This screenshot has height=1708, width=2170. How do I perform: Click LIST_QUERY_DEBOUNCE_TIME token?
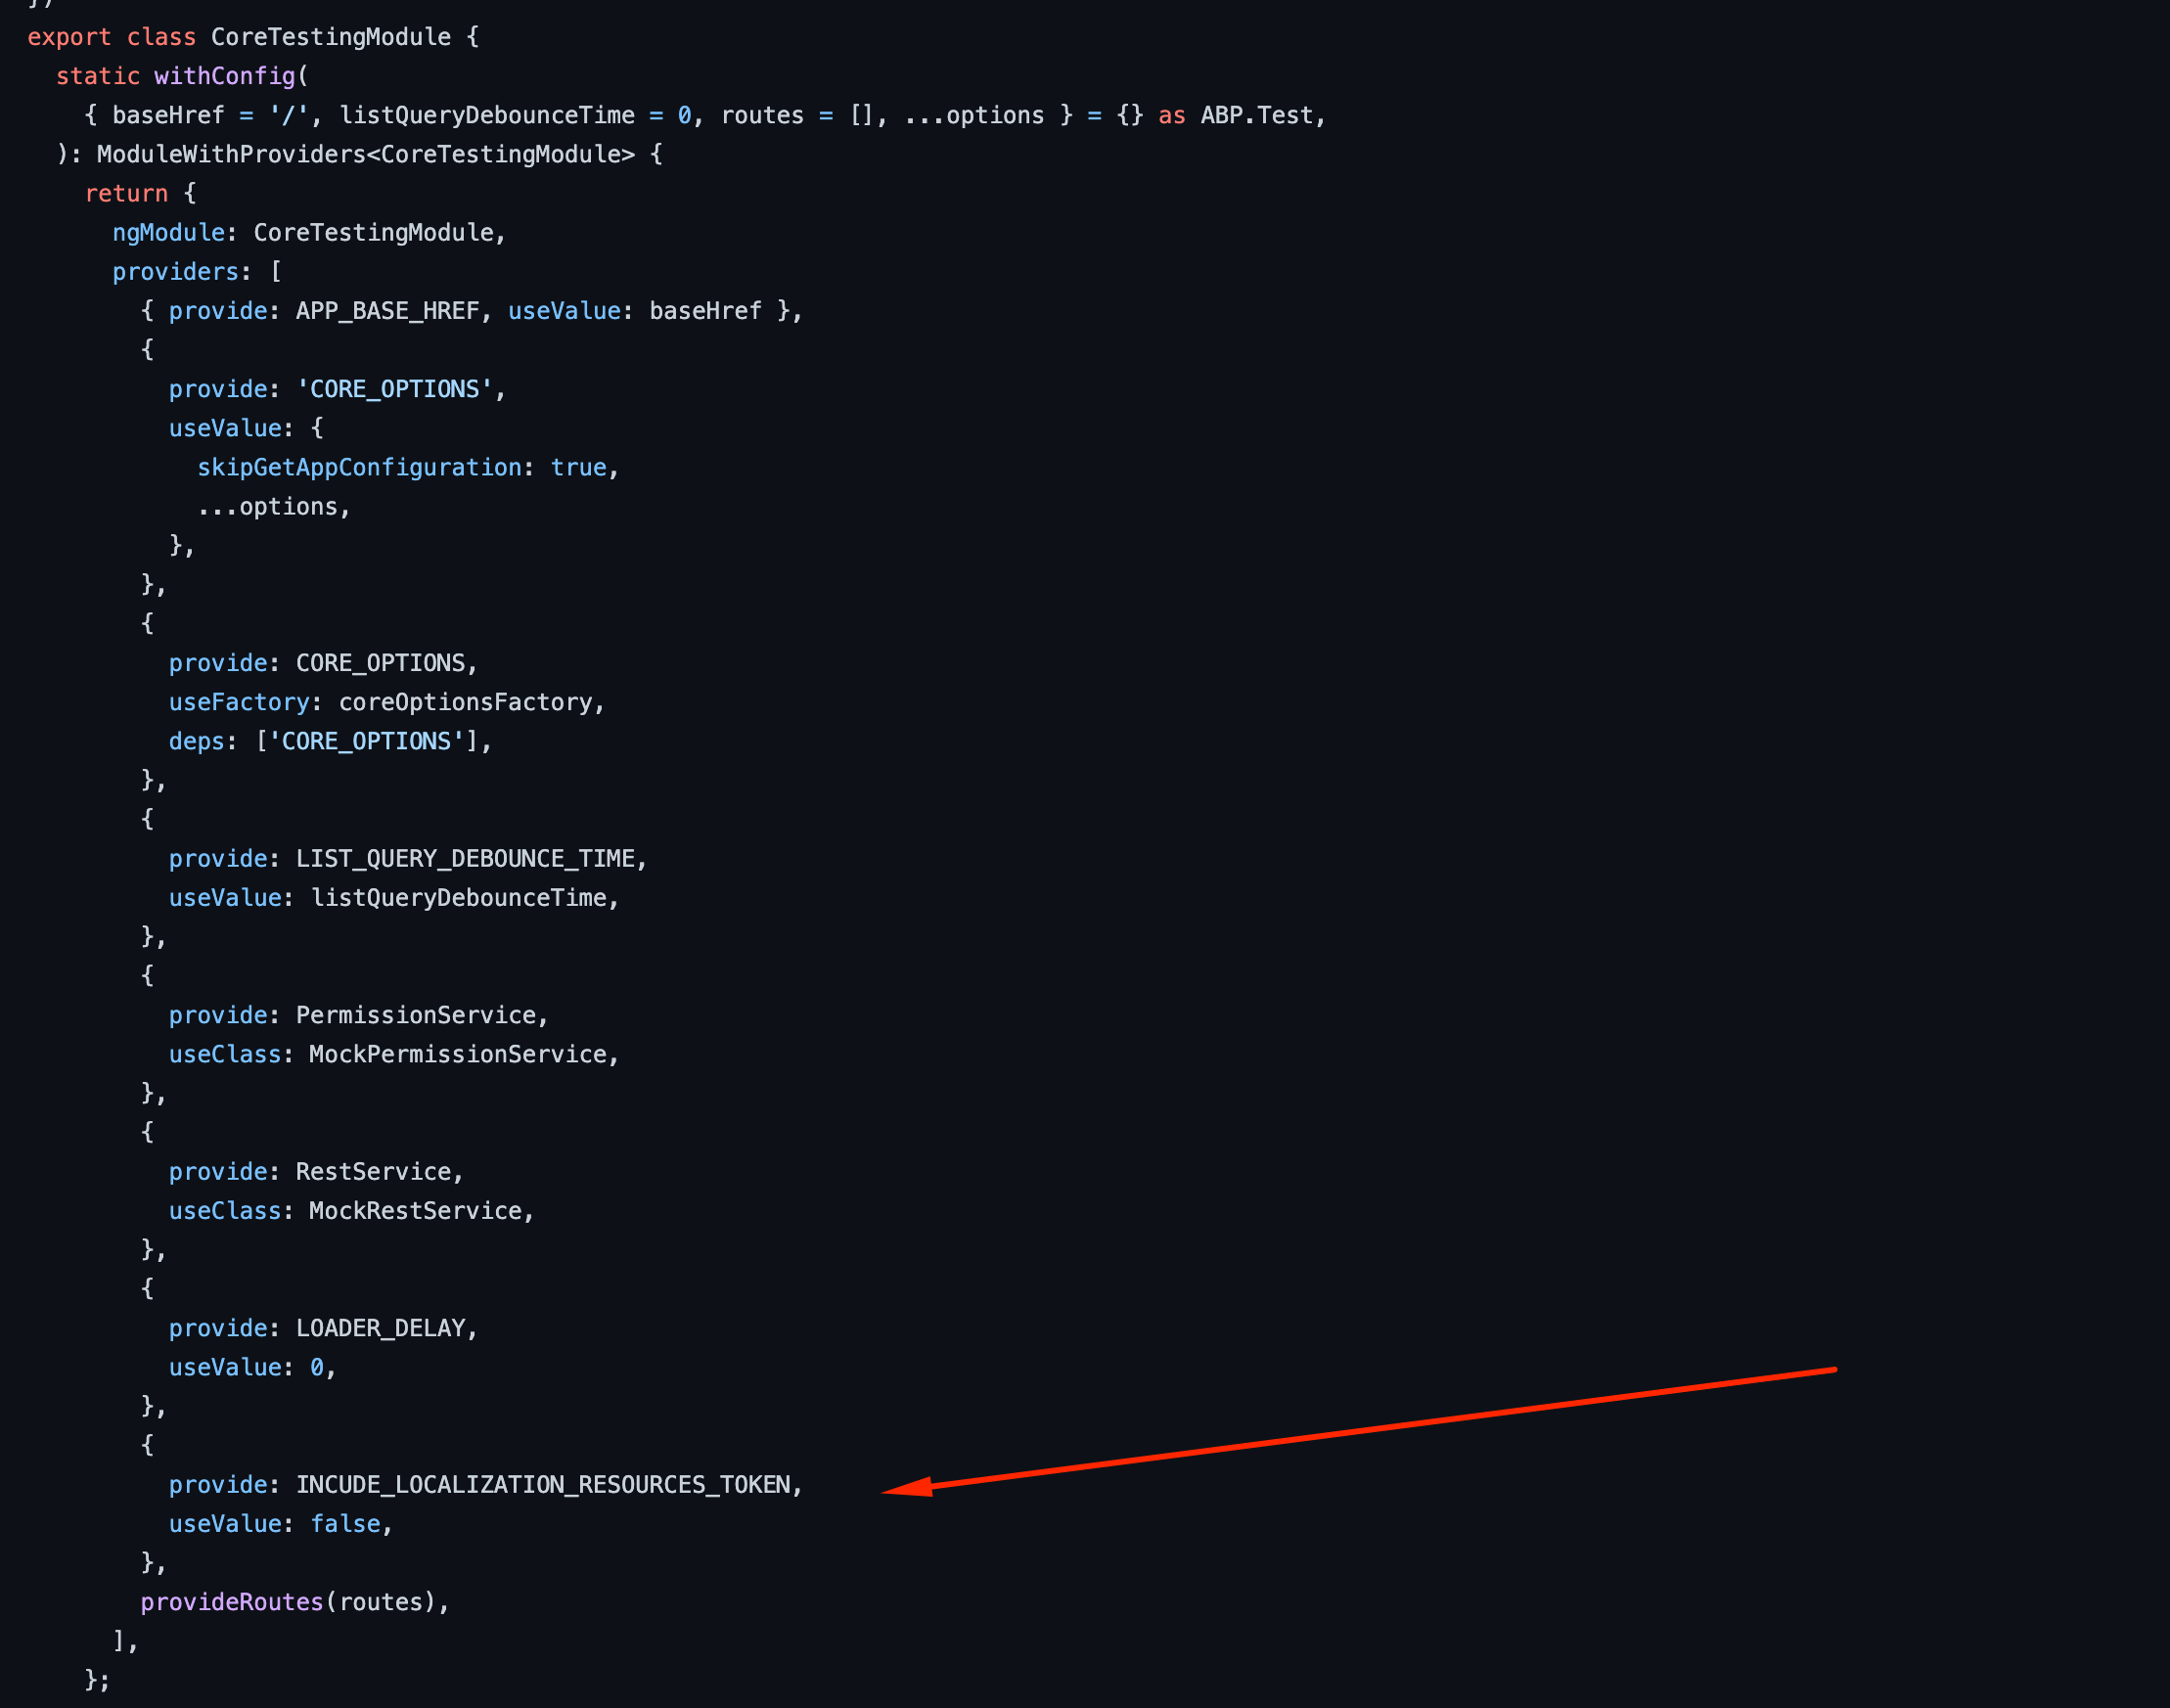(x=466, y=859)
